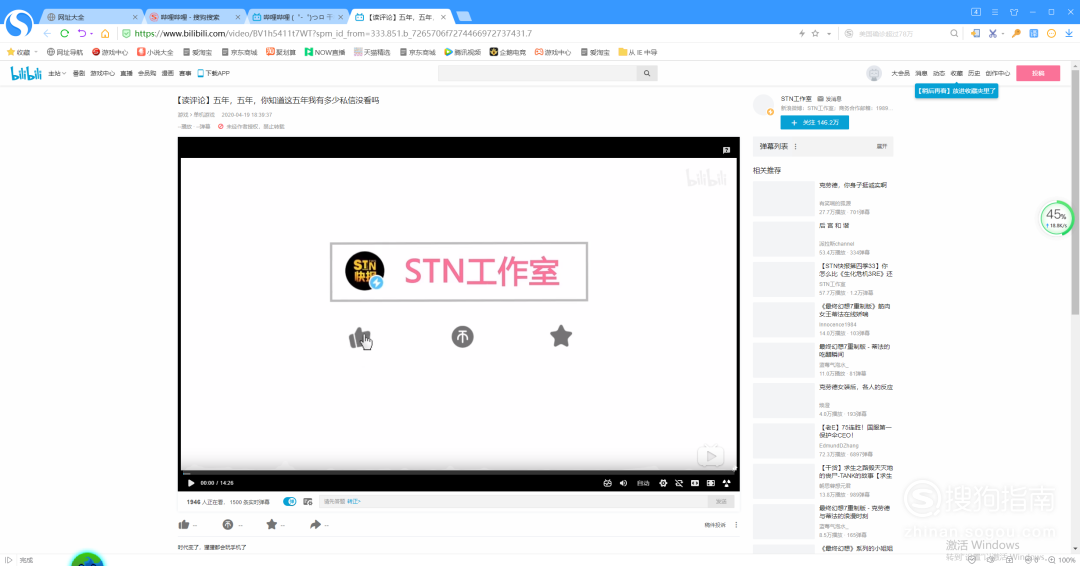
Task: Click the key password manager icon
Action: pos(1016,33)
